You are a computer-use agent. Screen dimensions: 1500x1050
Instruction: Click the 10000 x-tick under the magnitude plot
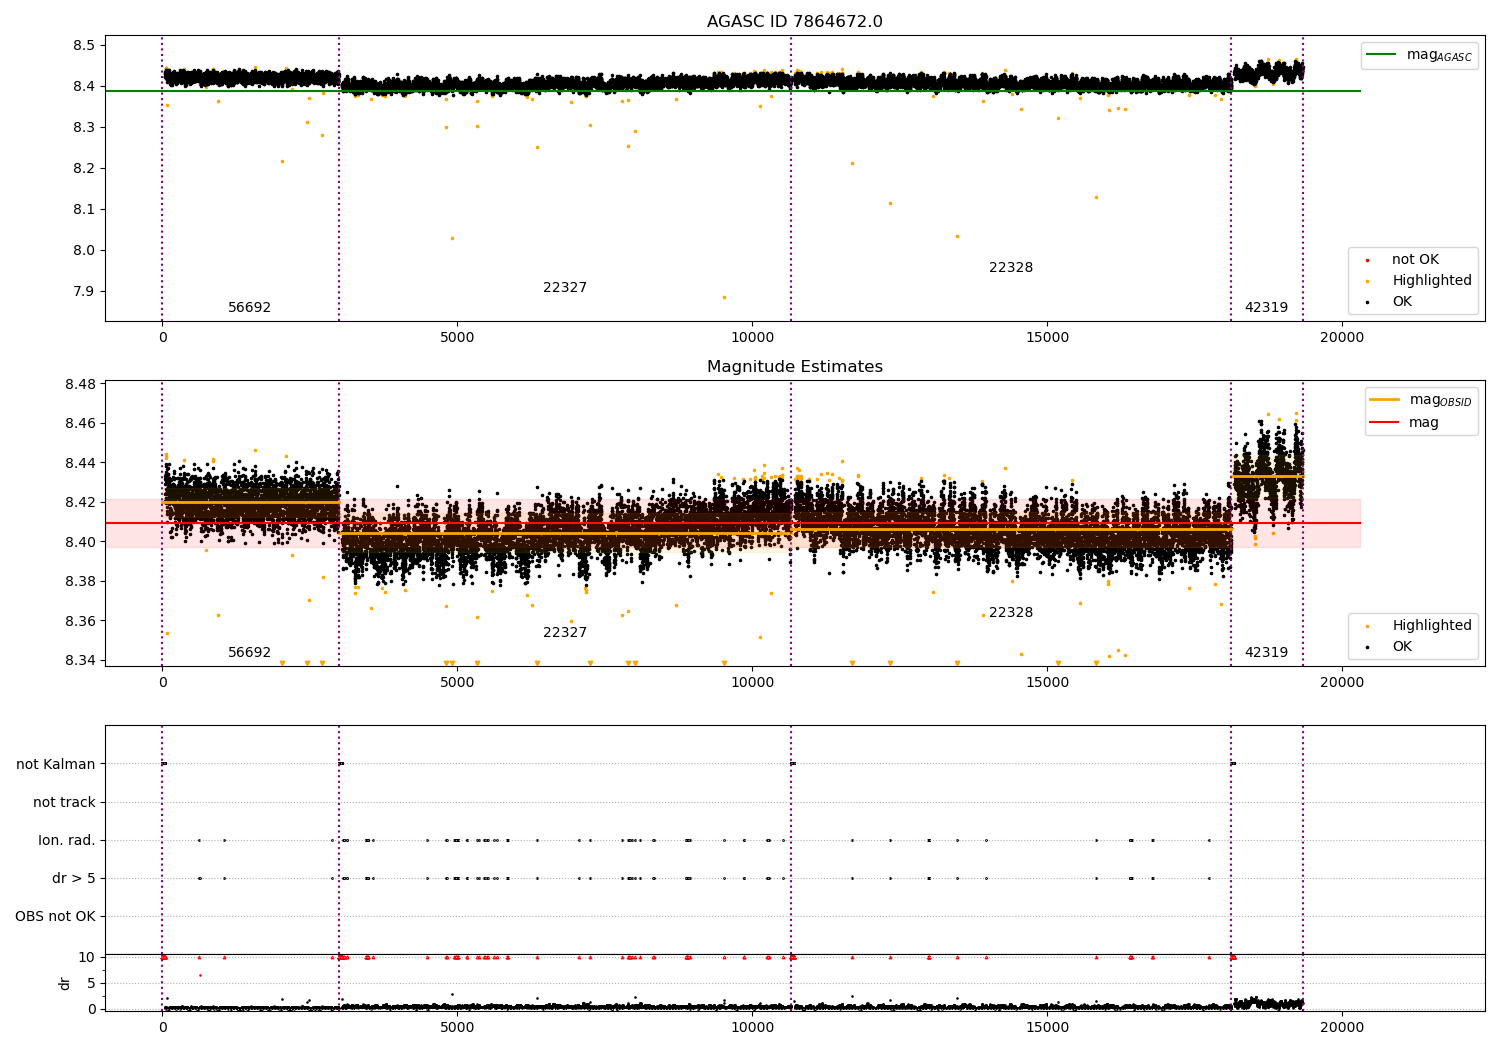pyautogui.click(x=752, y=683)
